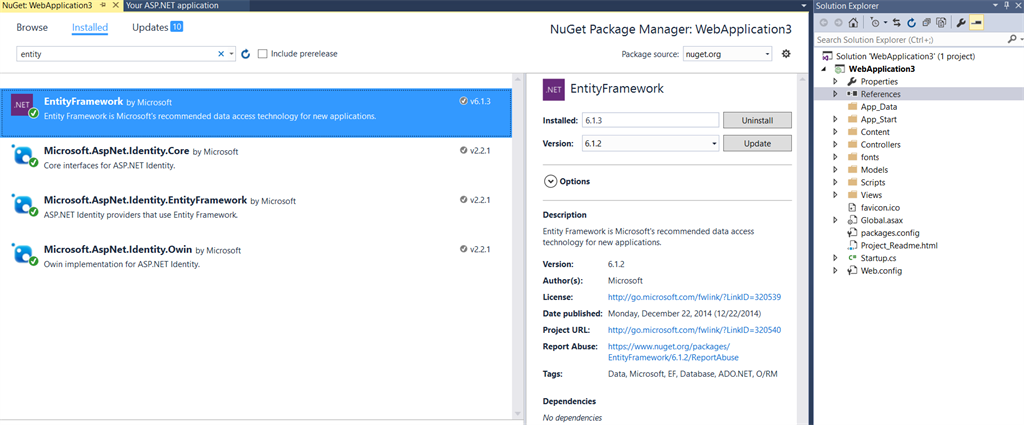
Task: Toggle the Preview Selected Items button
Action: point(976,22)
